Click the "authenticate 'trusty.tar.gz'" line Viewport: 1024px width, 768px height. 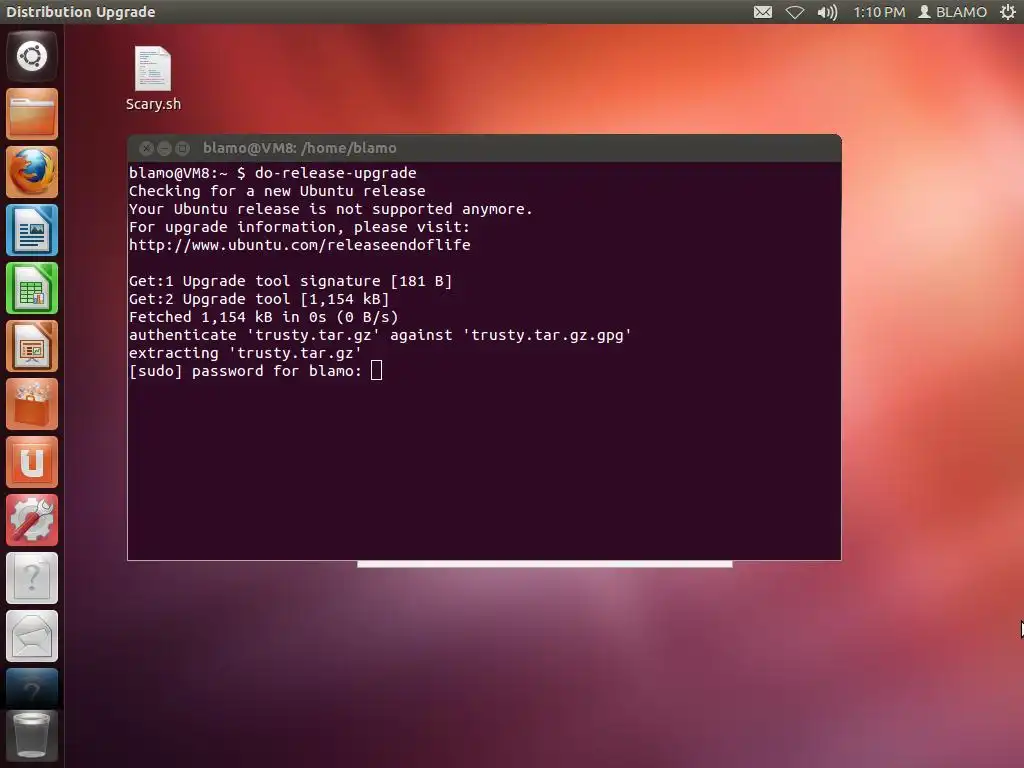[x=380, y=335]
